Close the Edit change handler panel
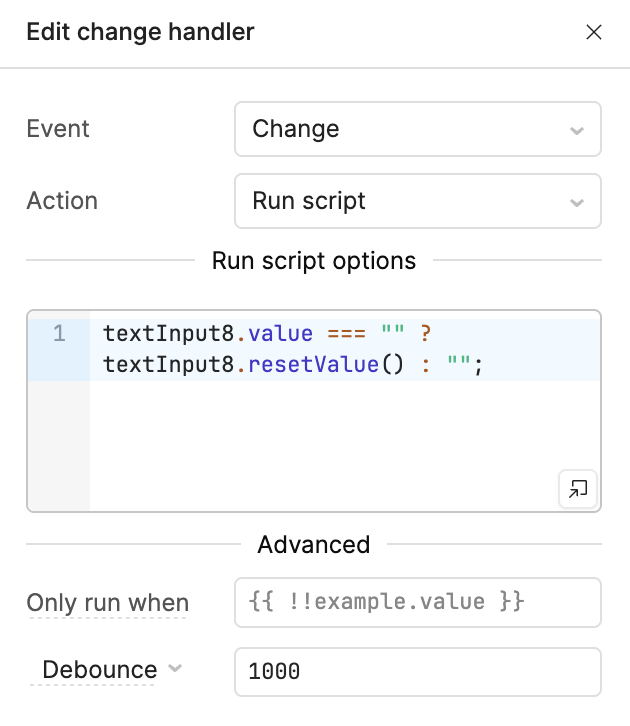 593,33
